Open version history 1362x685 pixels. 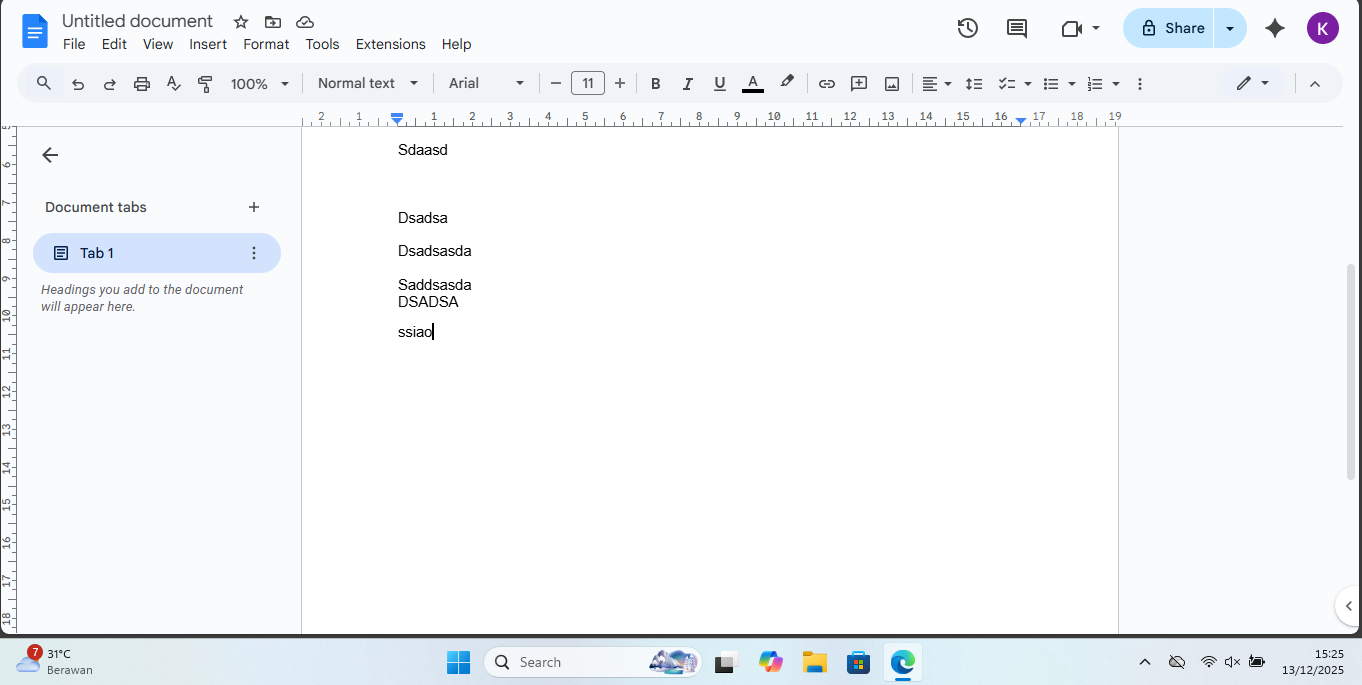pyautogui.click(x=967, y=28)
